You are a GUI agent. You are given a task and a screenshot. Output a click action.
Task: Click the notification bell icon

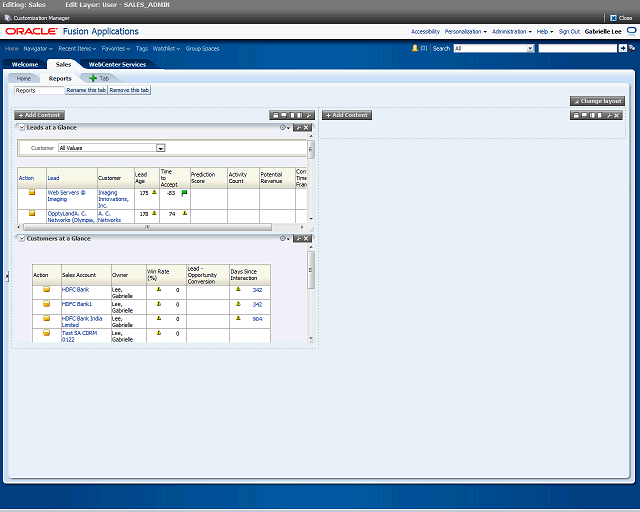point(415,48)
